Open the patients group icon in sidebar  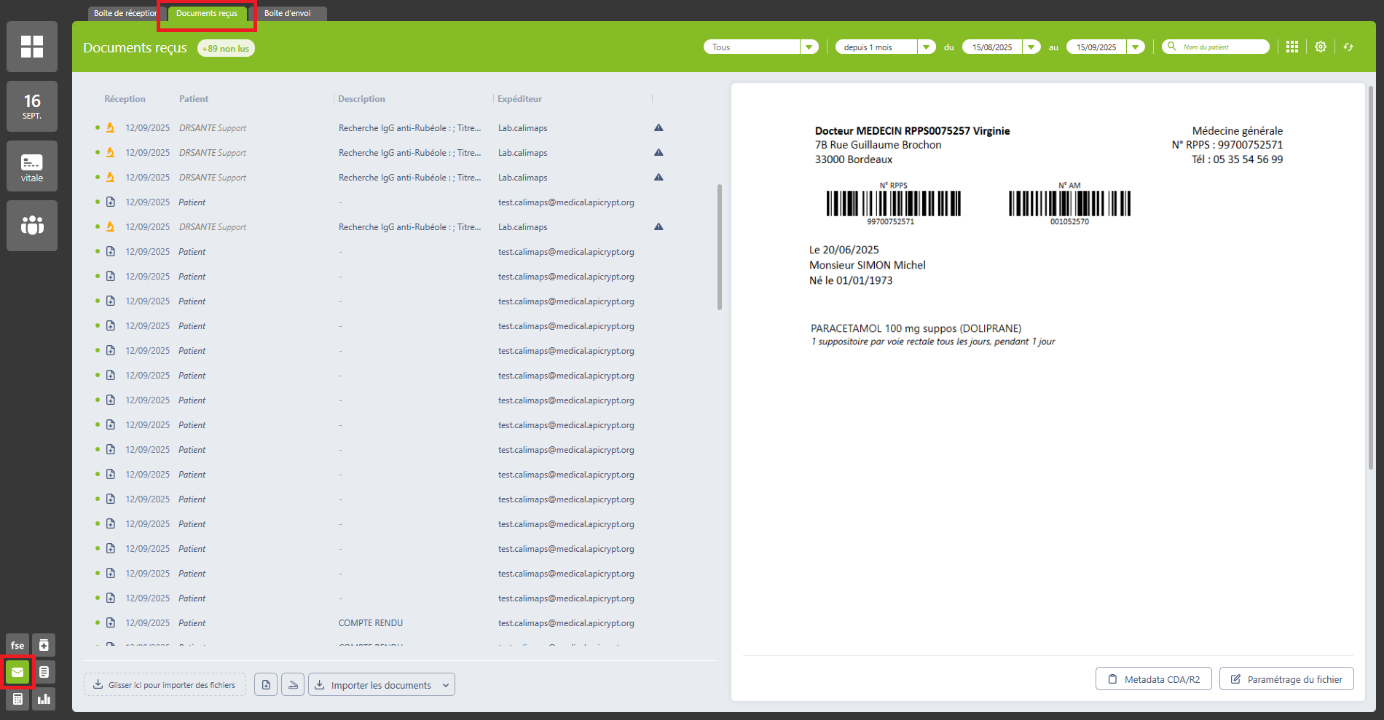coord(32,225)
